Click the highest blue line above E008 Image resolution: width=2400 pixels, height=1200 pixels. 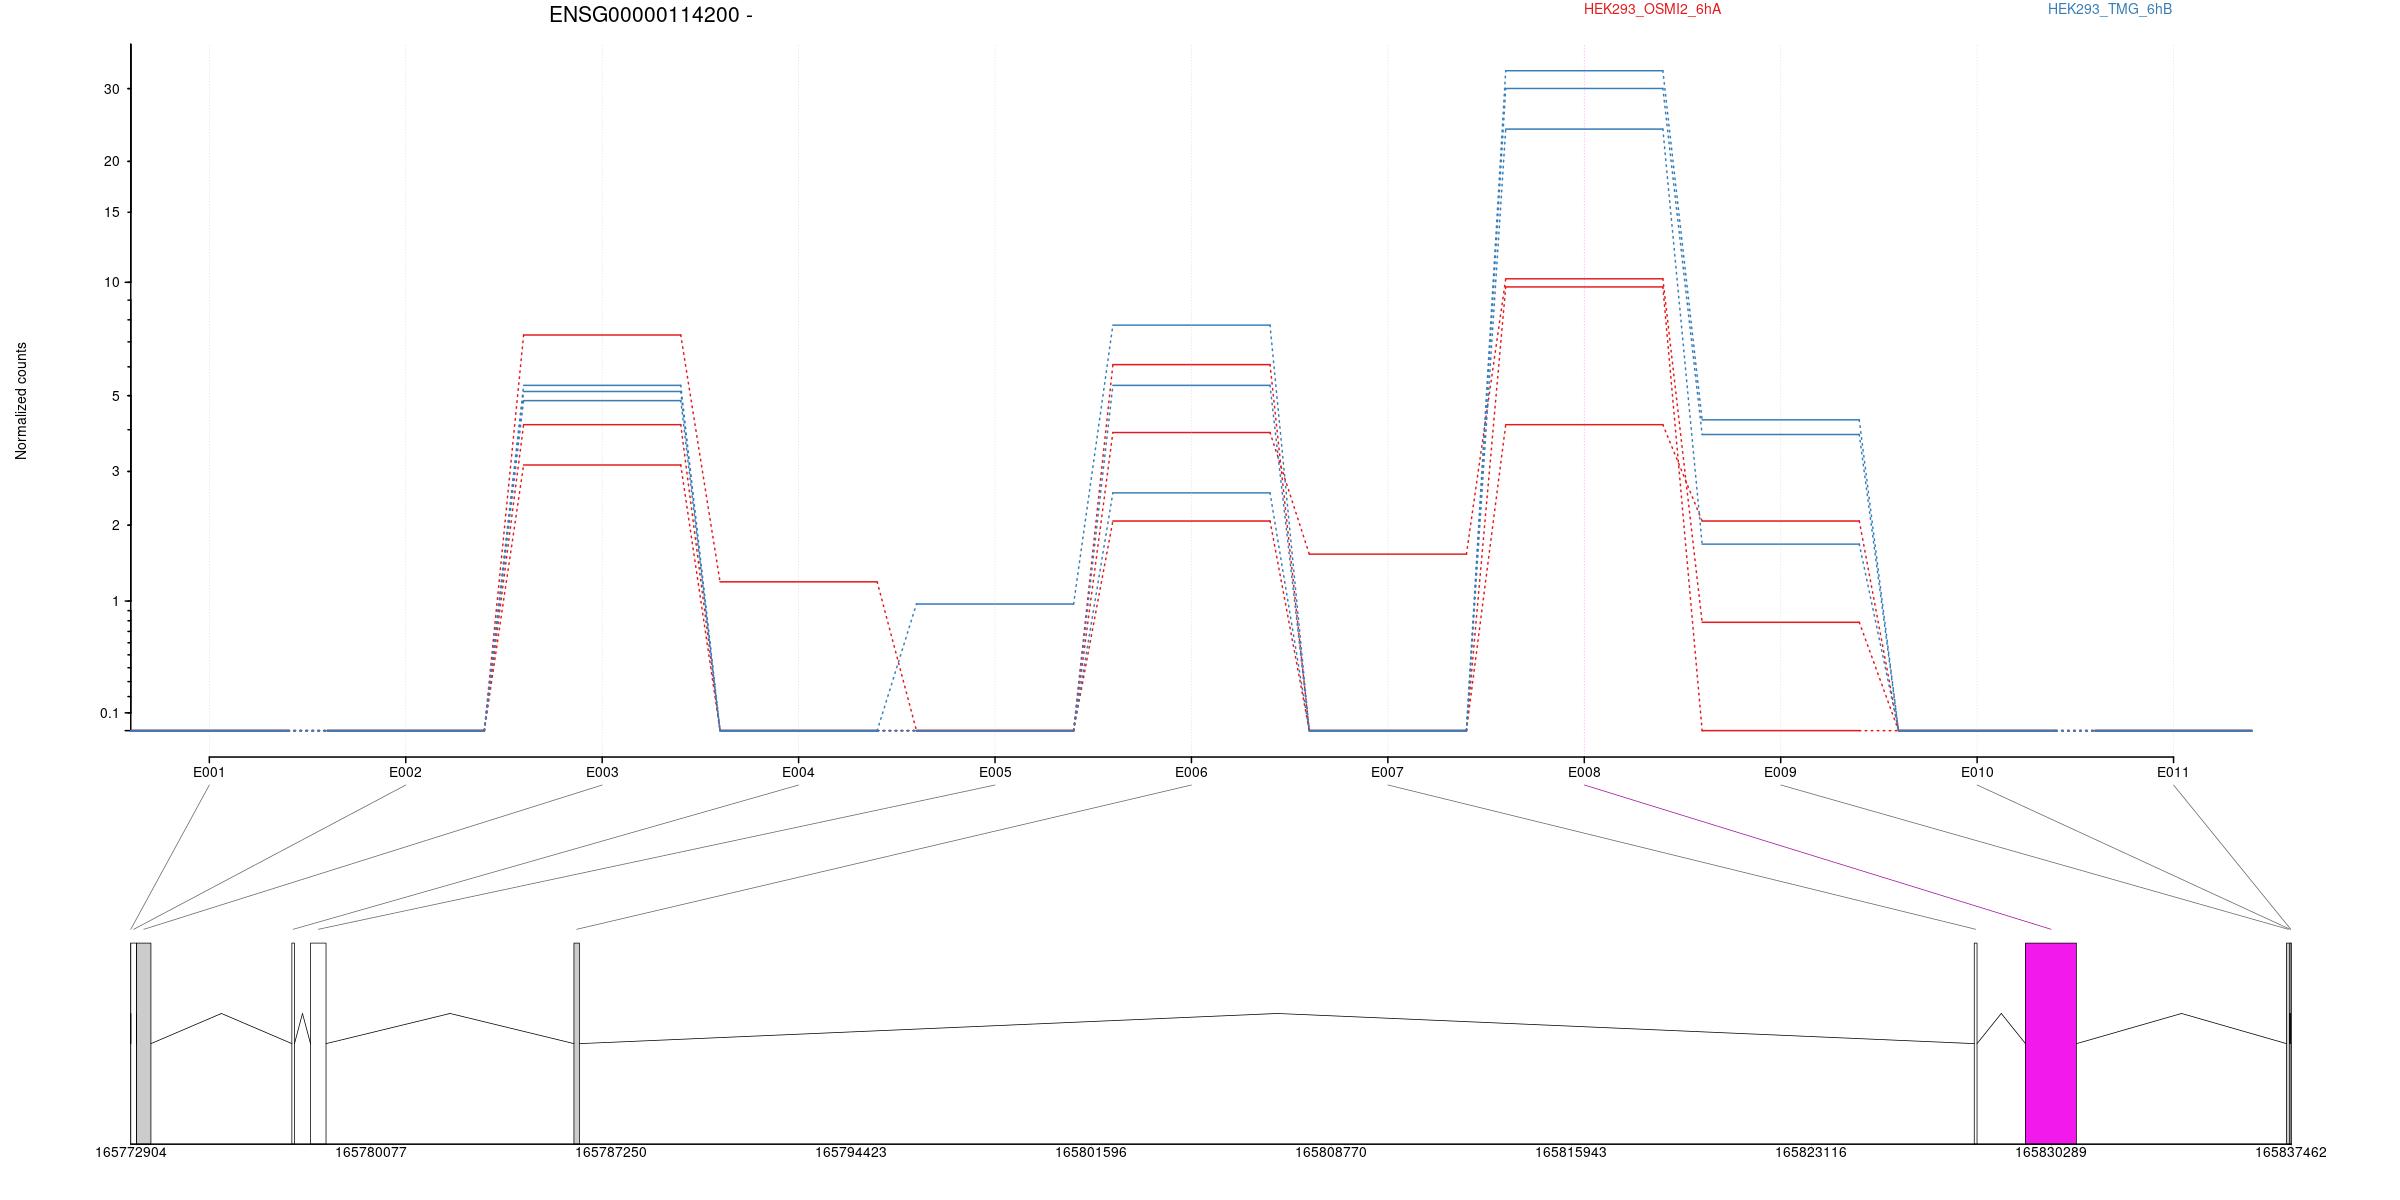pyautogui.click(x=1584, y=71)
